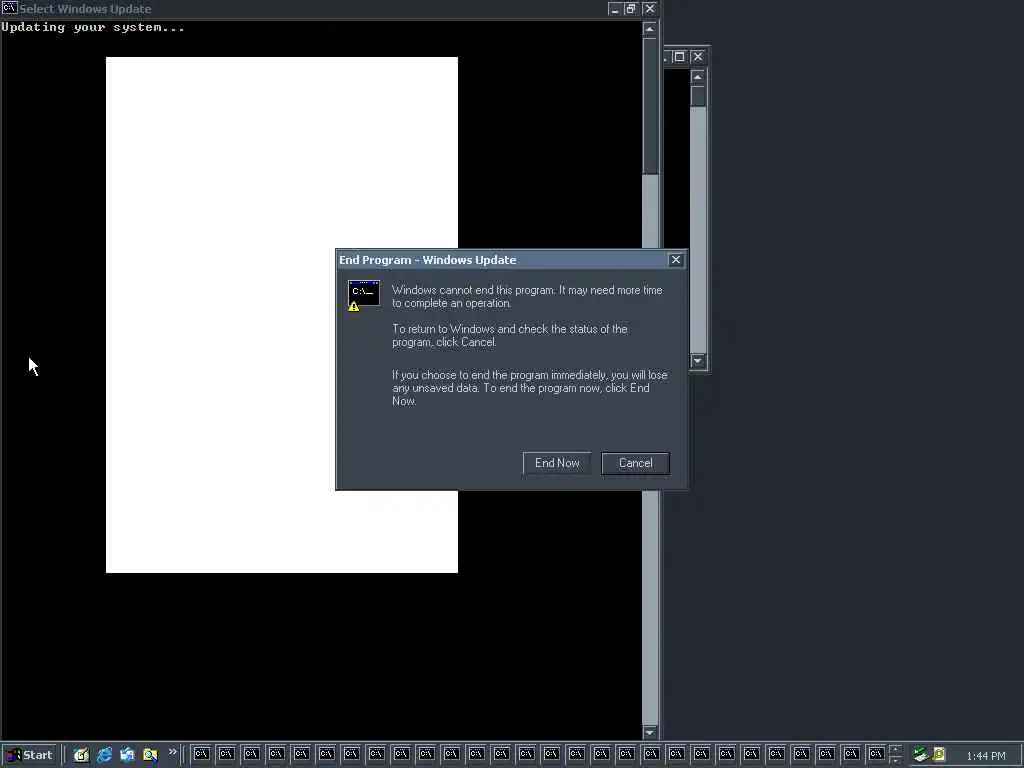
Task: Click the Windows Update console scrollbar thumb
Action: pos(650,106)
